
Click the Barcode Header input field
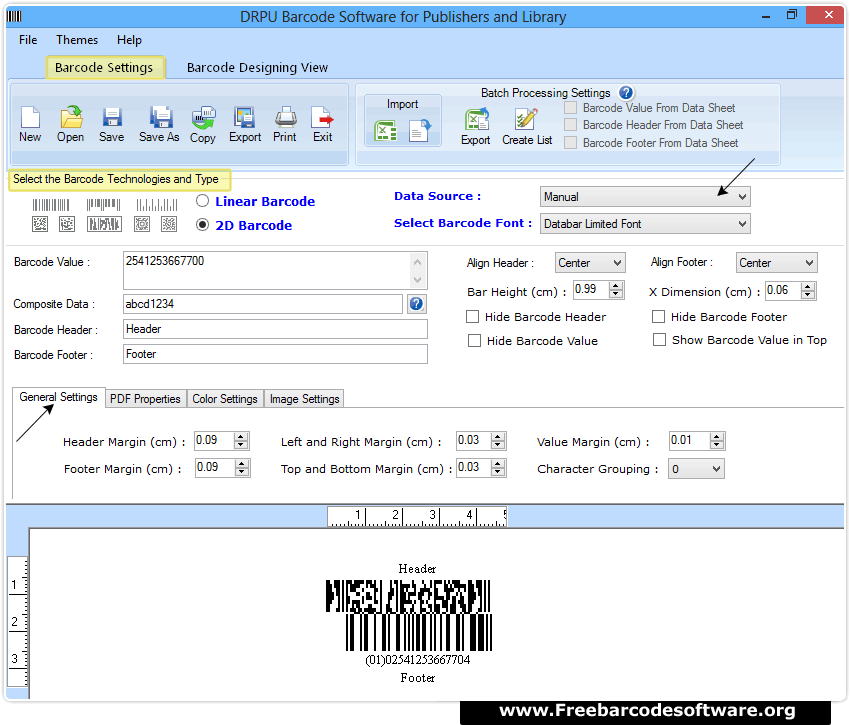(275, 329)
